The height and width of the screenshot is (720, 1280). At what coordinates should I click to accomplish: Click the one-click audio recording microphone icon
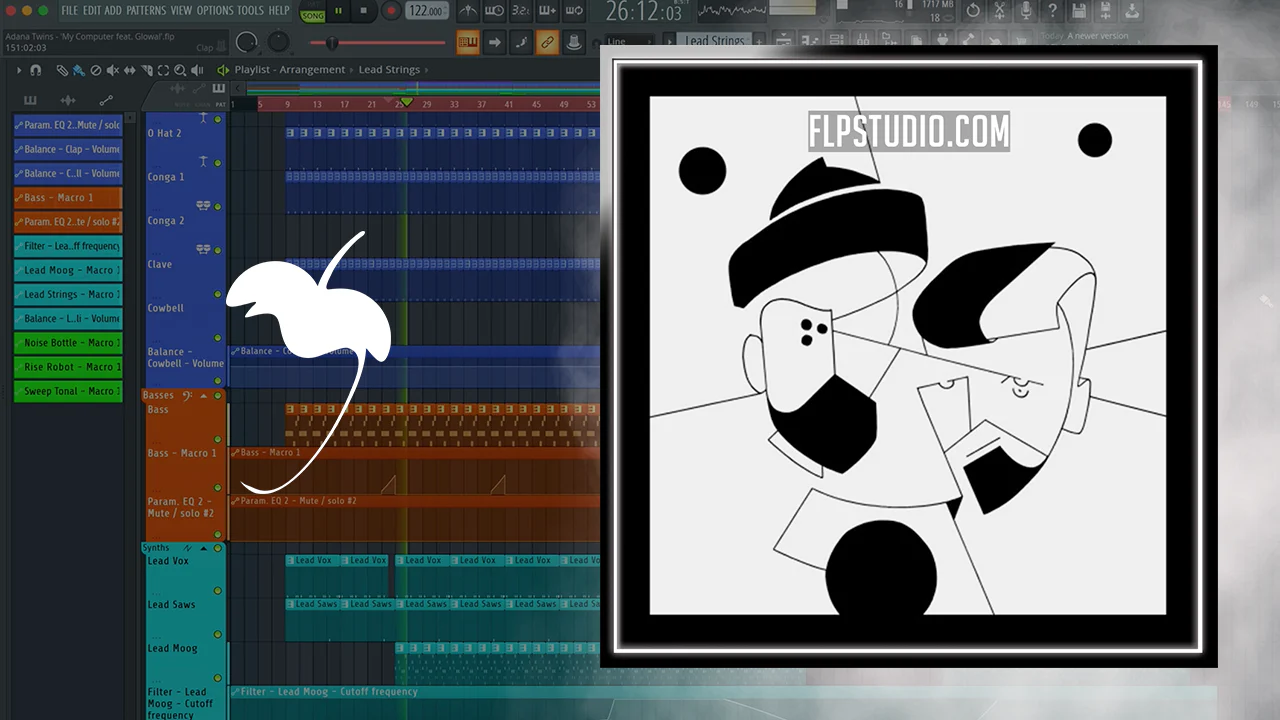pos(1026,12)
